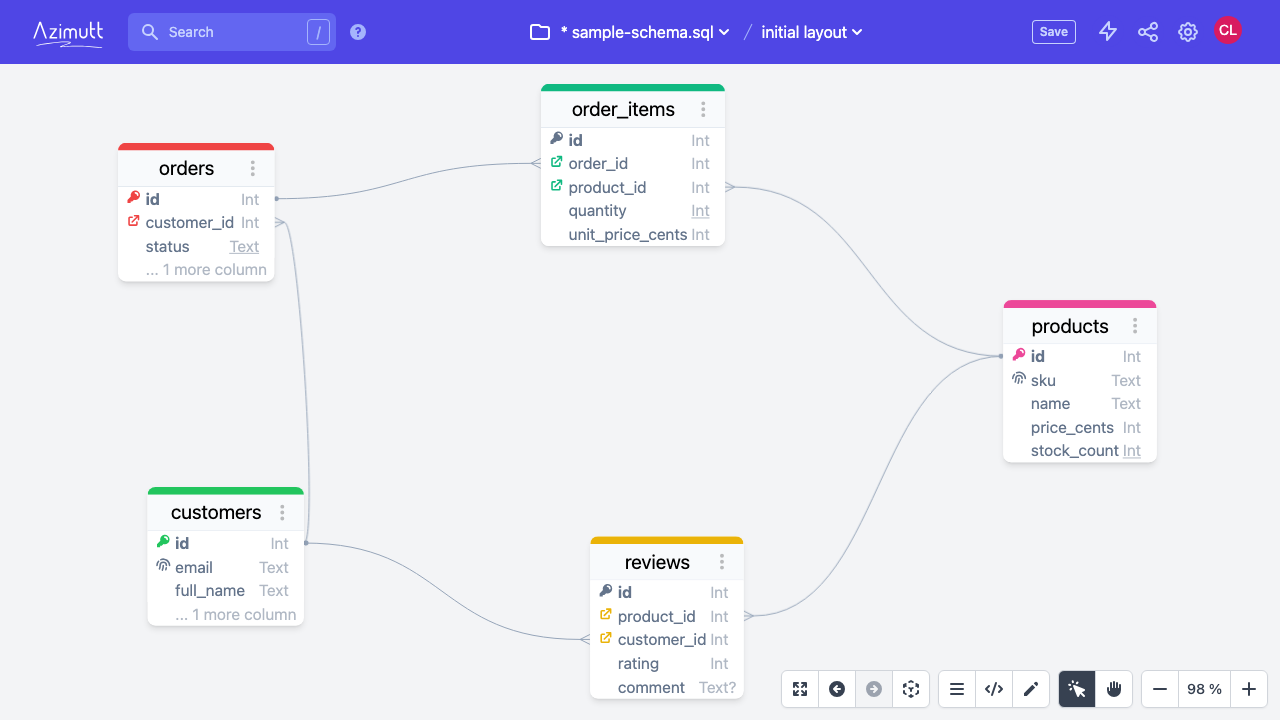This screenshot has height=720, width=1280.
Task: Select the sku column in products
Action: [1080, 380]
